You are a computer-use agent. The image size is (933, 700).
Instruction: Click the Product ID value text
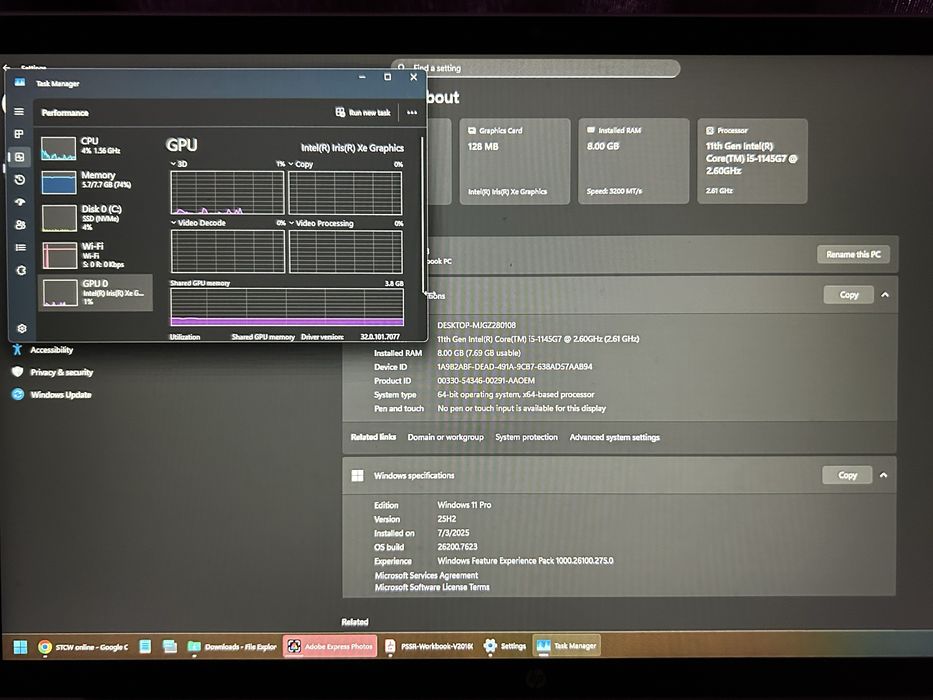click(x=486, y=380)
